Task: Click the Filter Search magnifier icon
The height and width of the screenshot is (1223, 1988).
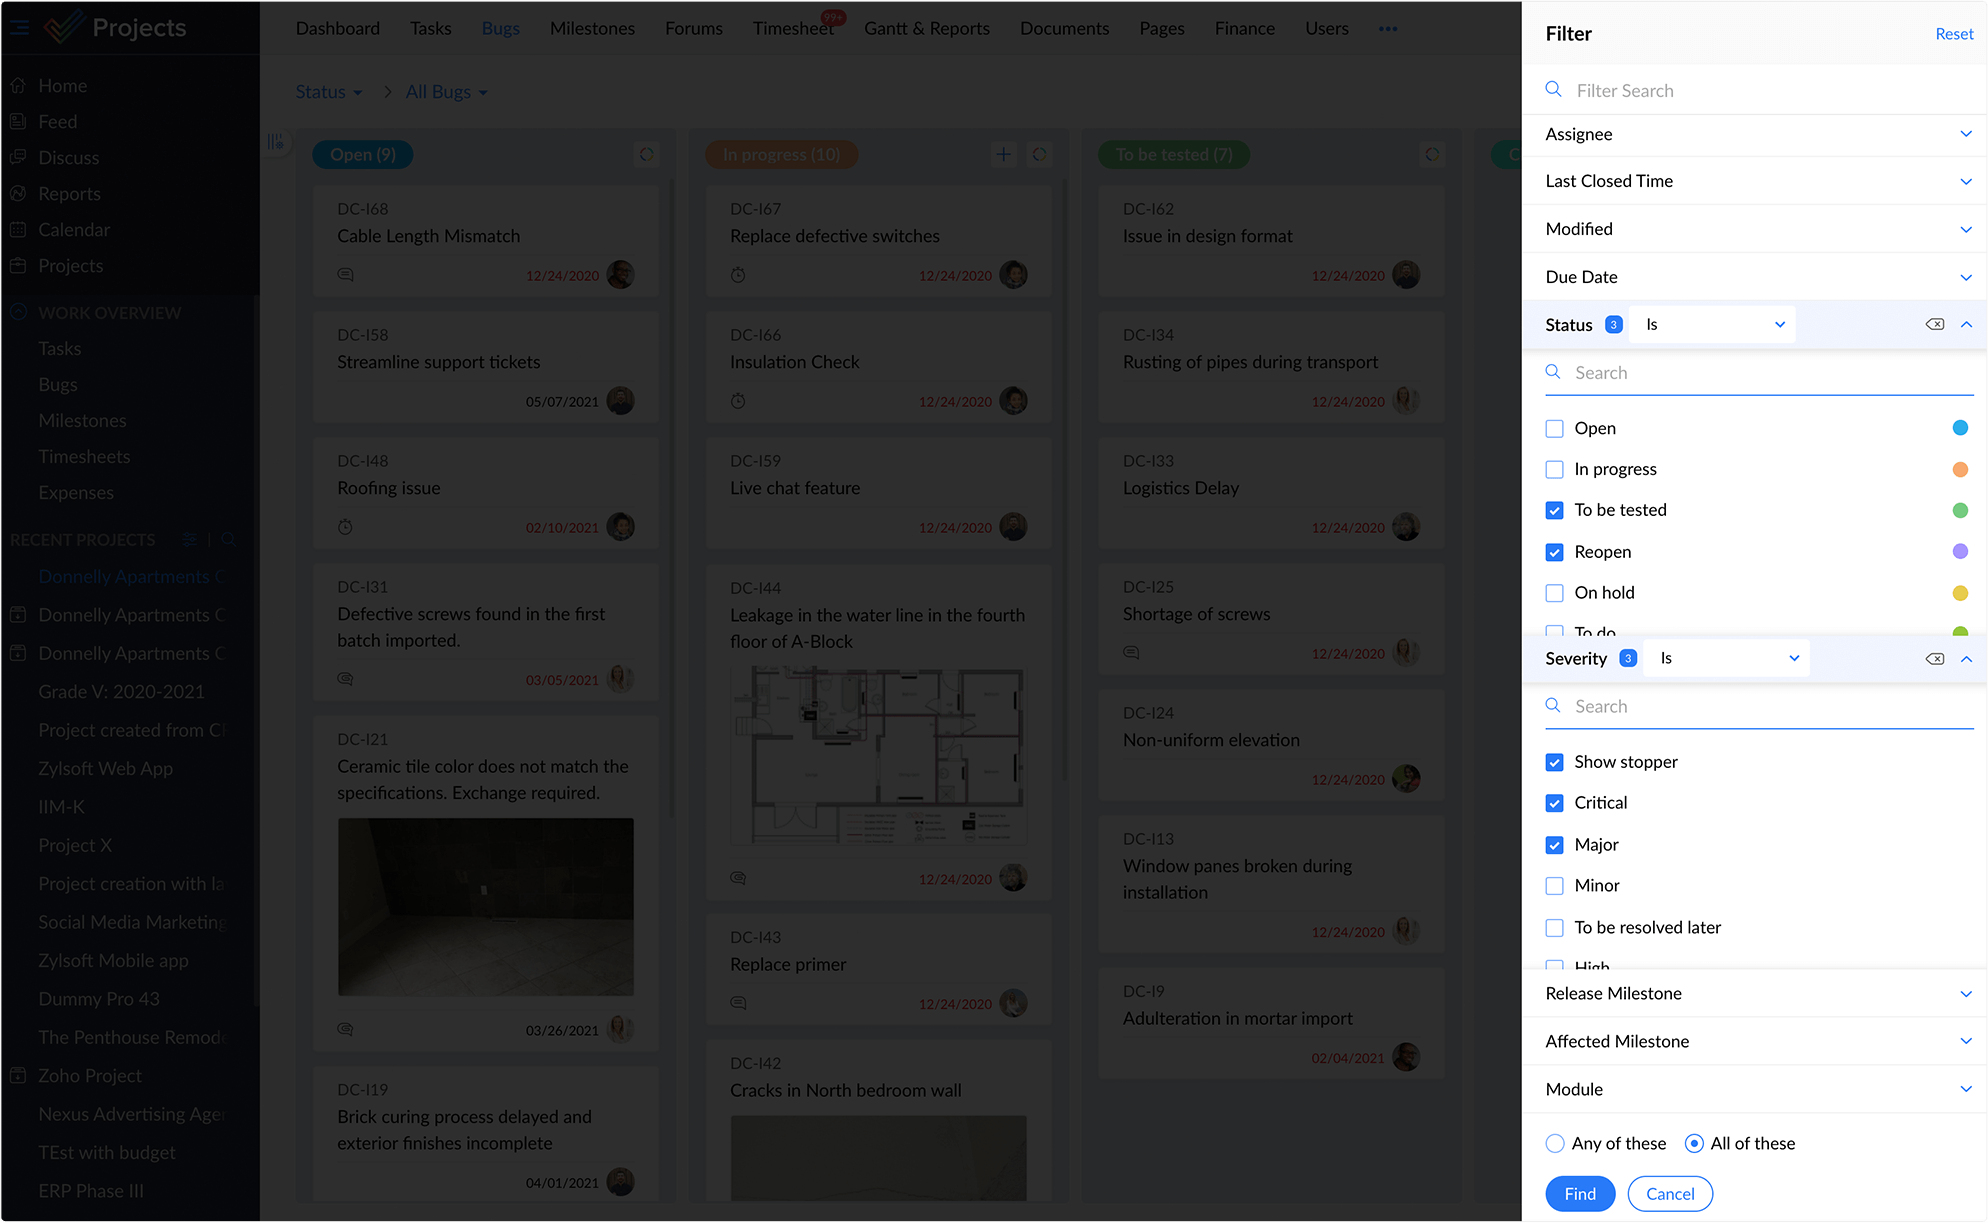Action: tap(1553, 90)
